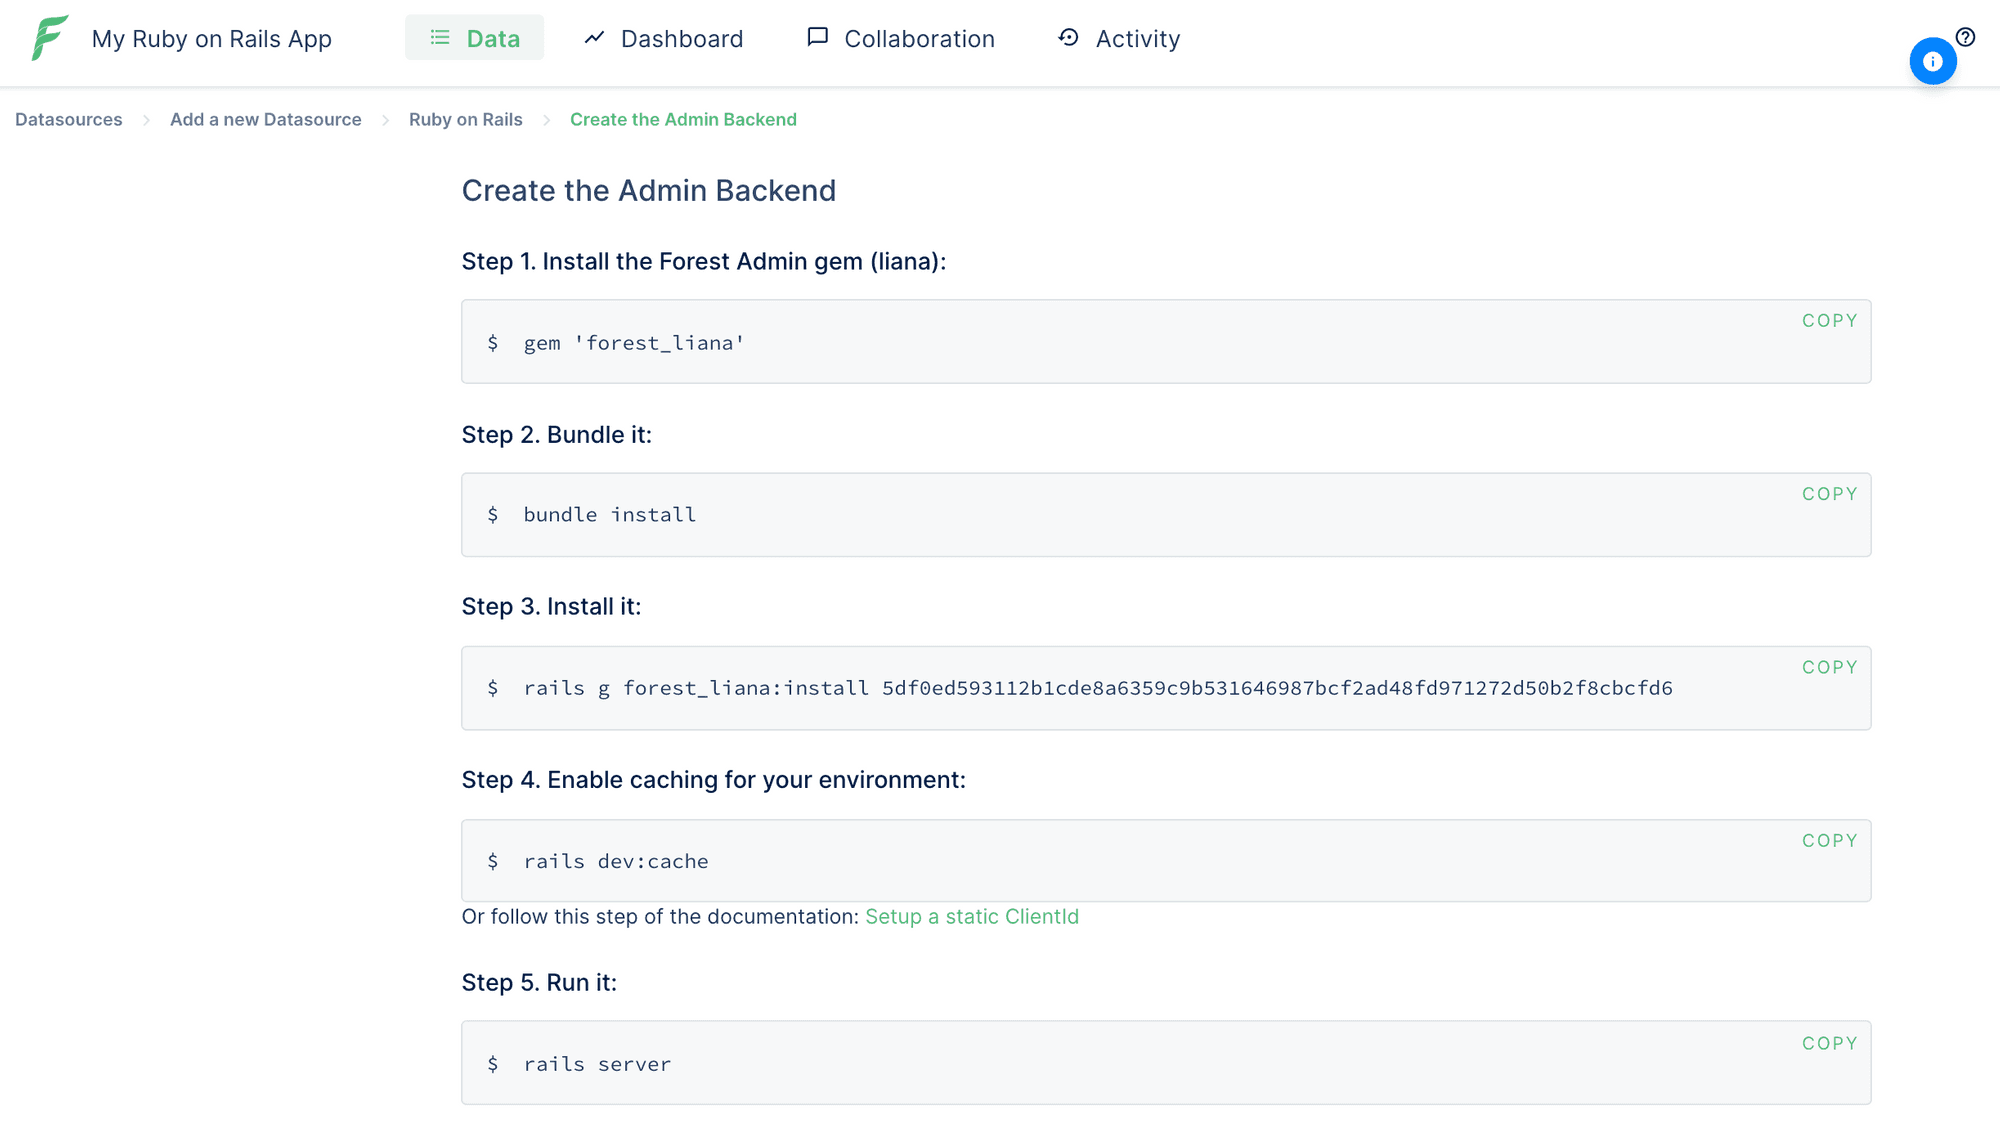2000x1133 pixels.
Task: Click the Step 5. Run it heading
Action: (x=540, y=983)
